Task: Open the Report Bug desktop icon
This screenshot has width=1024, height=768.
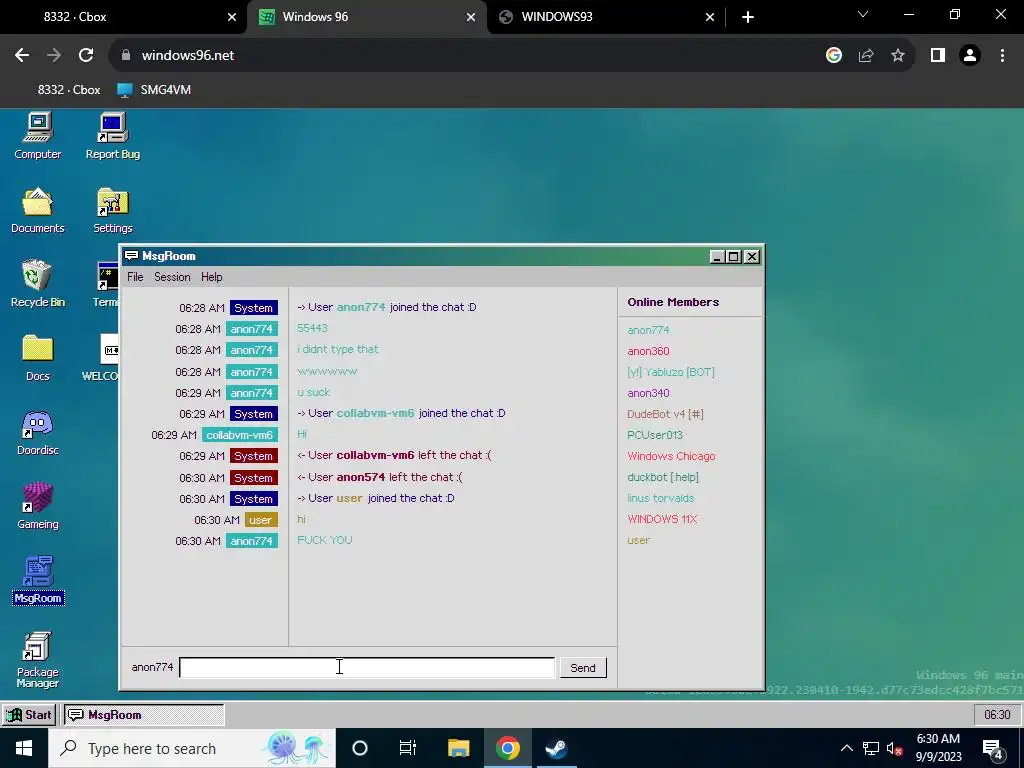Action: tap(112, 136)
